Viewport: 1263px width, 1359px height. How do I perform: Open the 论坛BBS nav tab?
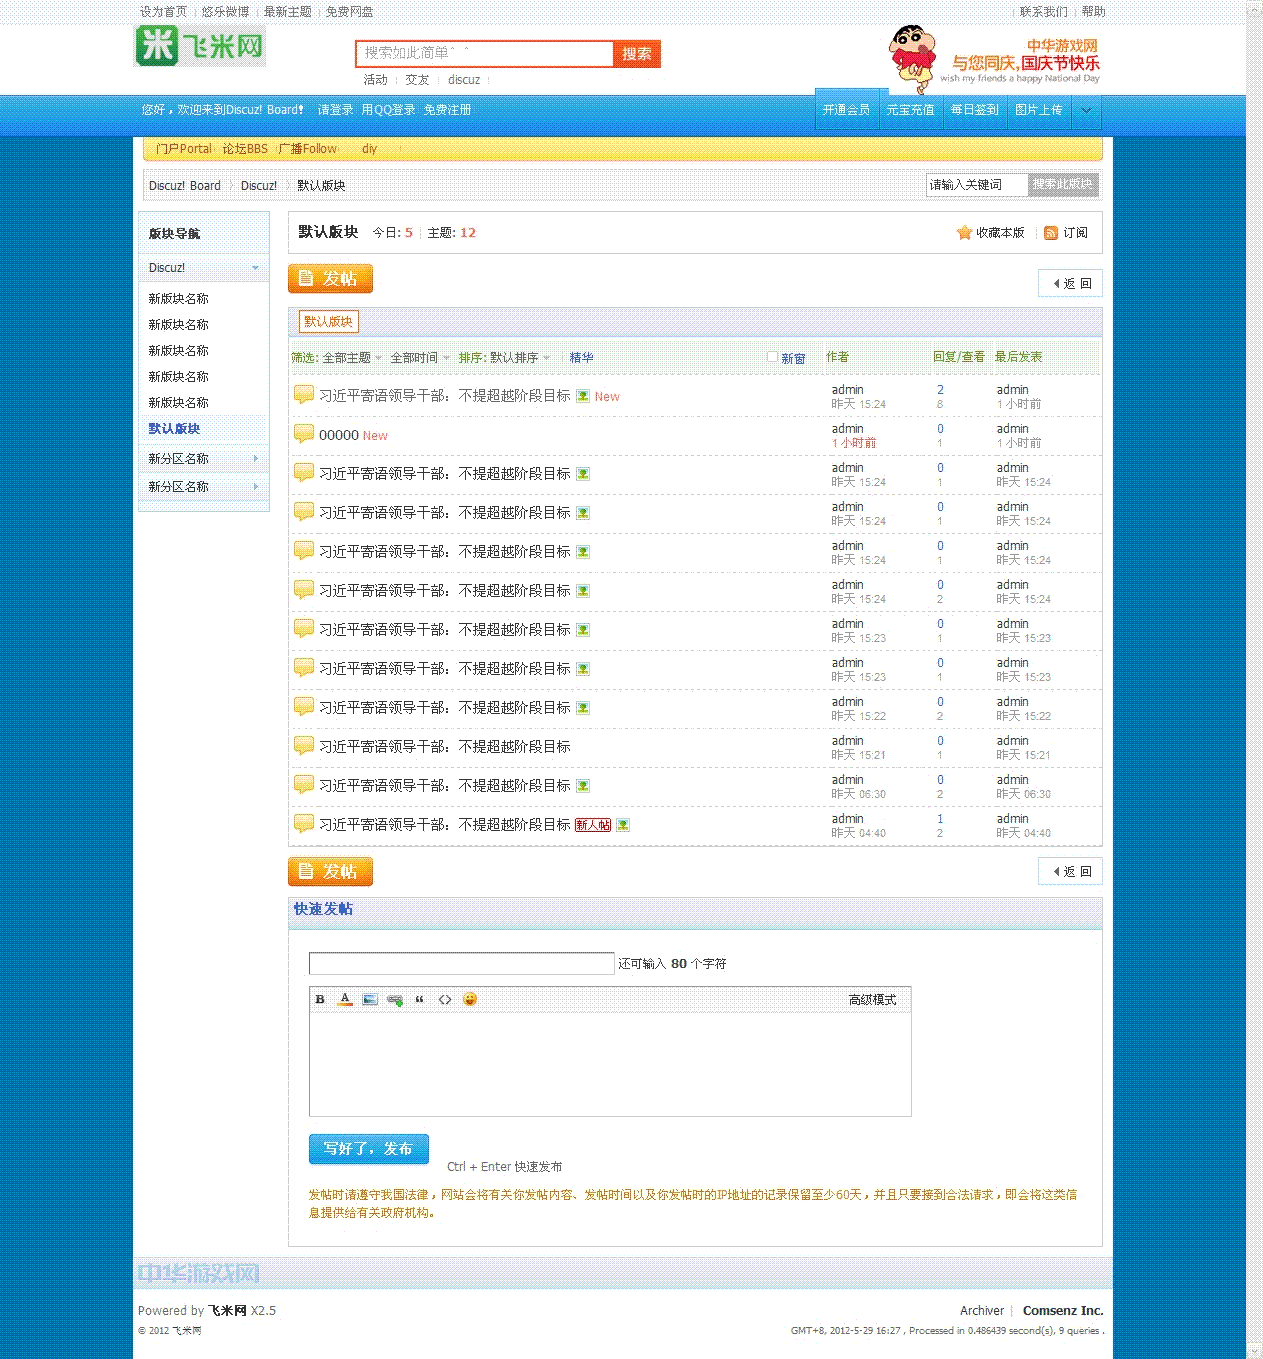click(x=245, y=149)
